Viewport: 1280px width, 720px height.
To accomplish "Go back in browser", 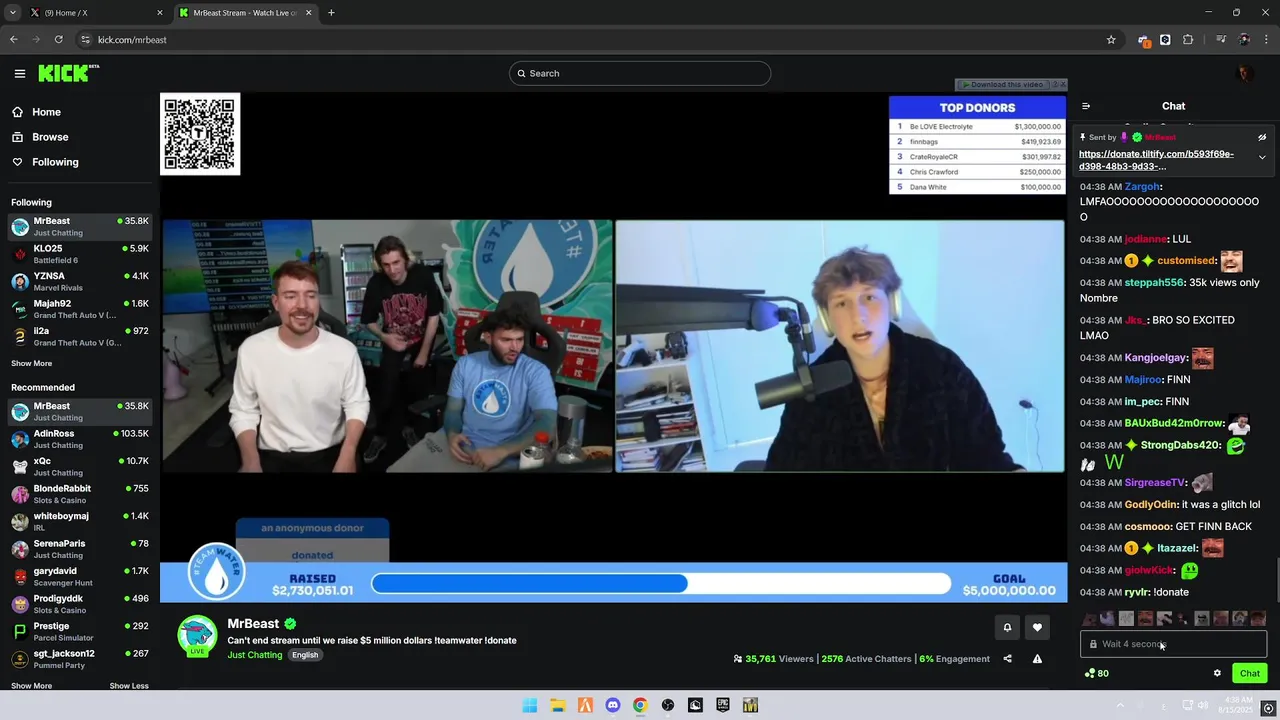I will (14, 40).
